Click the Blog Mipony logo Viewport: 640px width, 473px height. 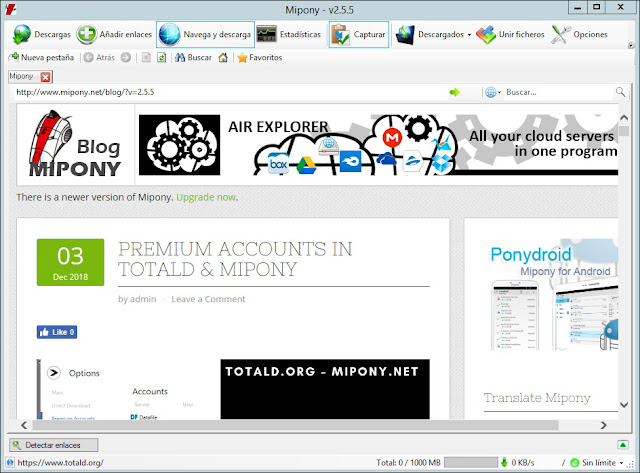pyautogui.click(x=76, y=144)
